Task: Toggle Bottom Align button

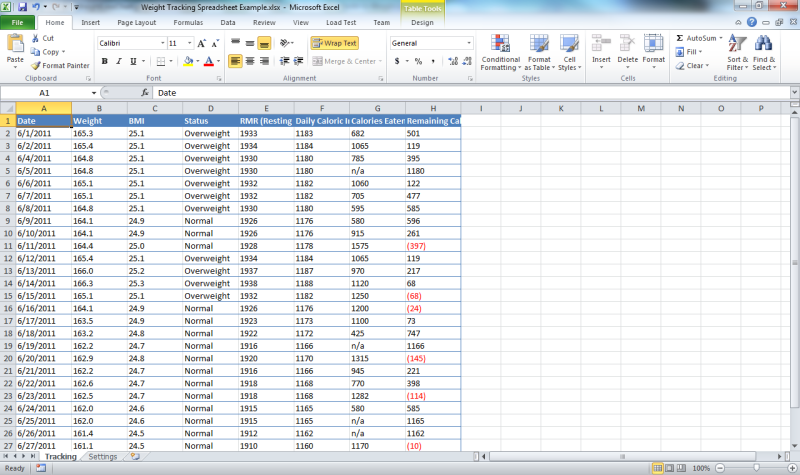Action: (x=264, y=43)
